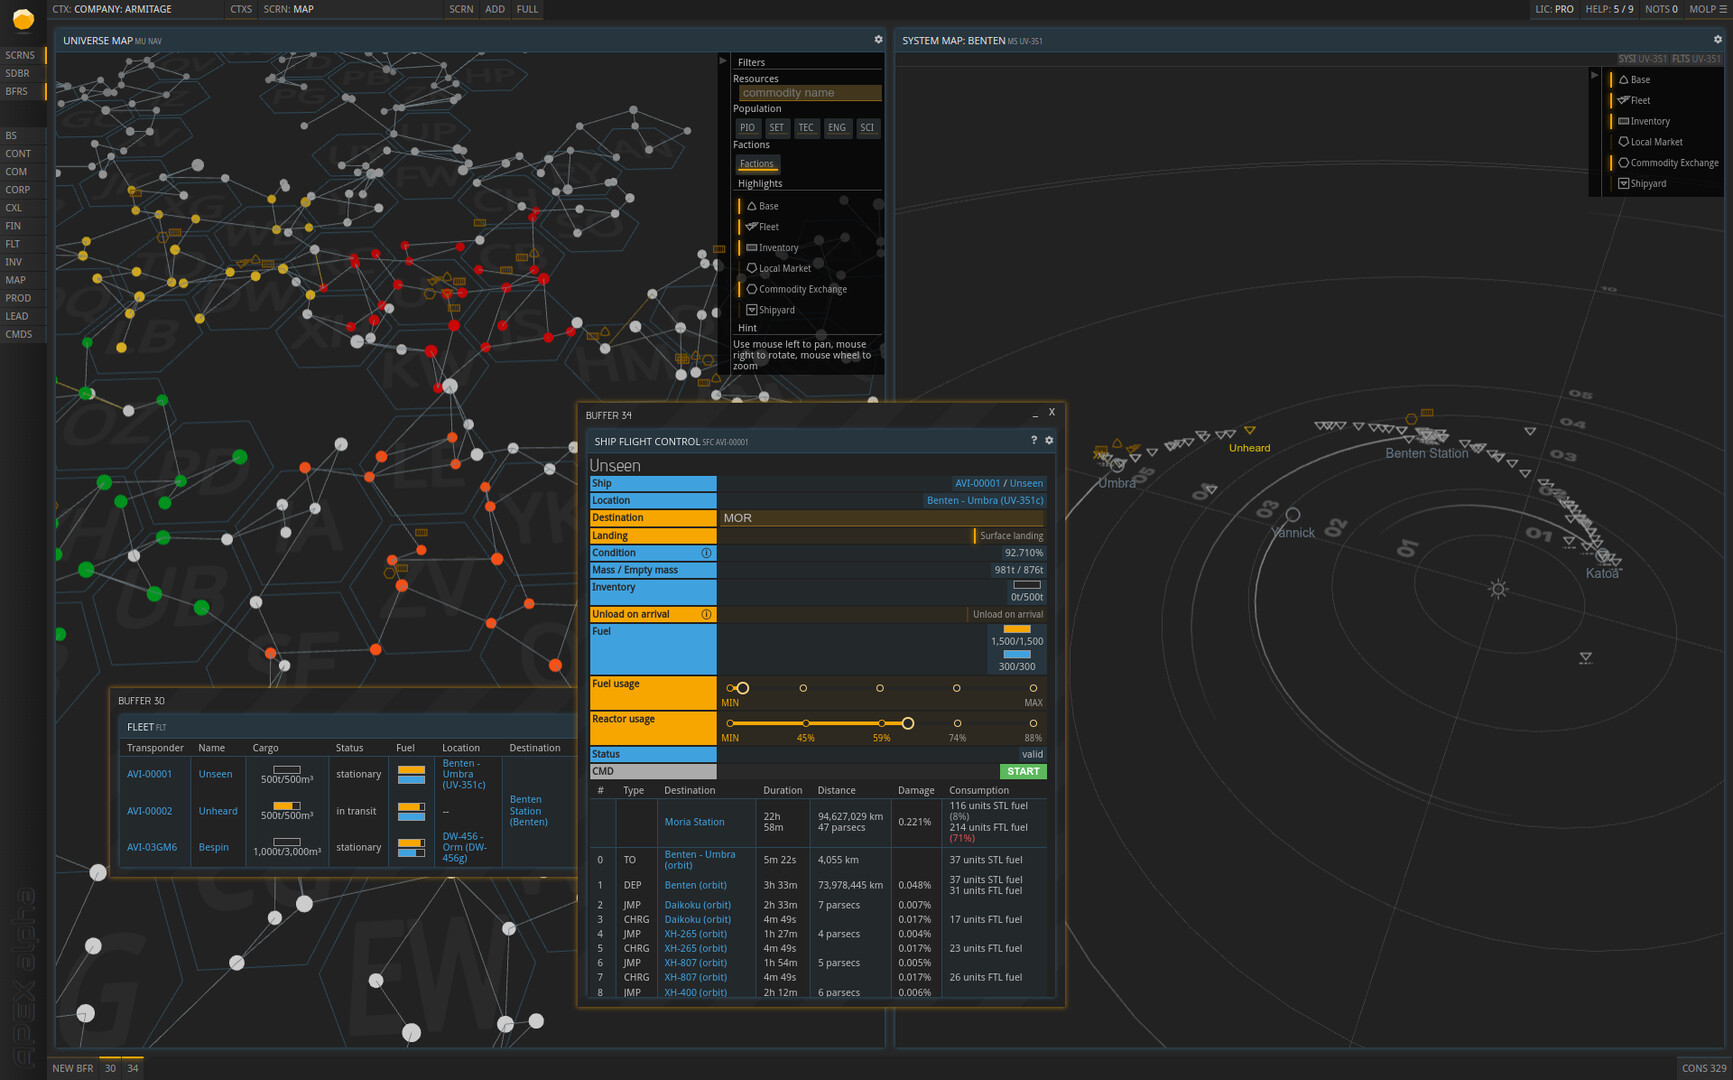Viewport: 1733px width, 1080px height.
Task: Click the commodity name search field
Action: [809, 92]
